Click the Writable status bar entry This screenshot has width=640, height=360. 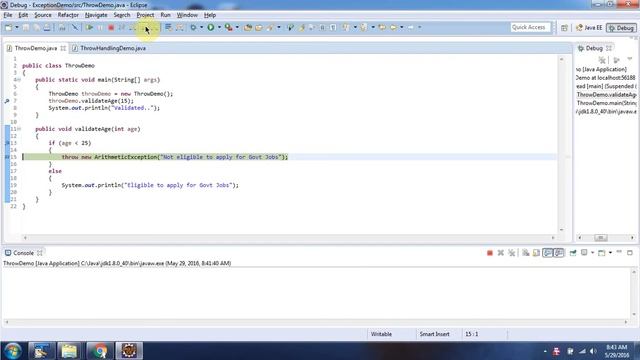pos(381,334)
